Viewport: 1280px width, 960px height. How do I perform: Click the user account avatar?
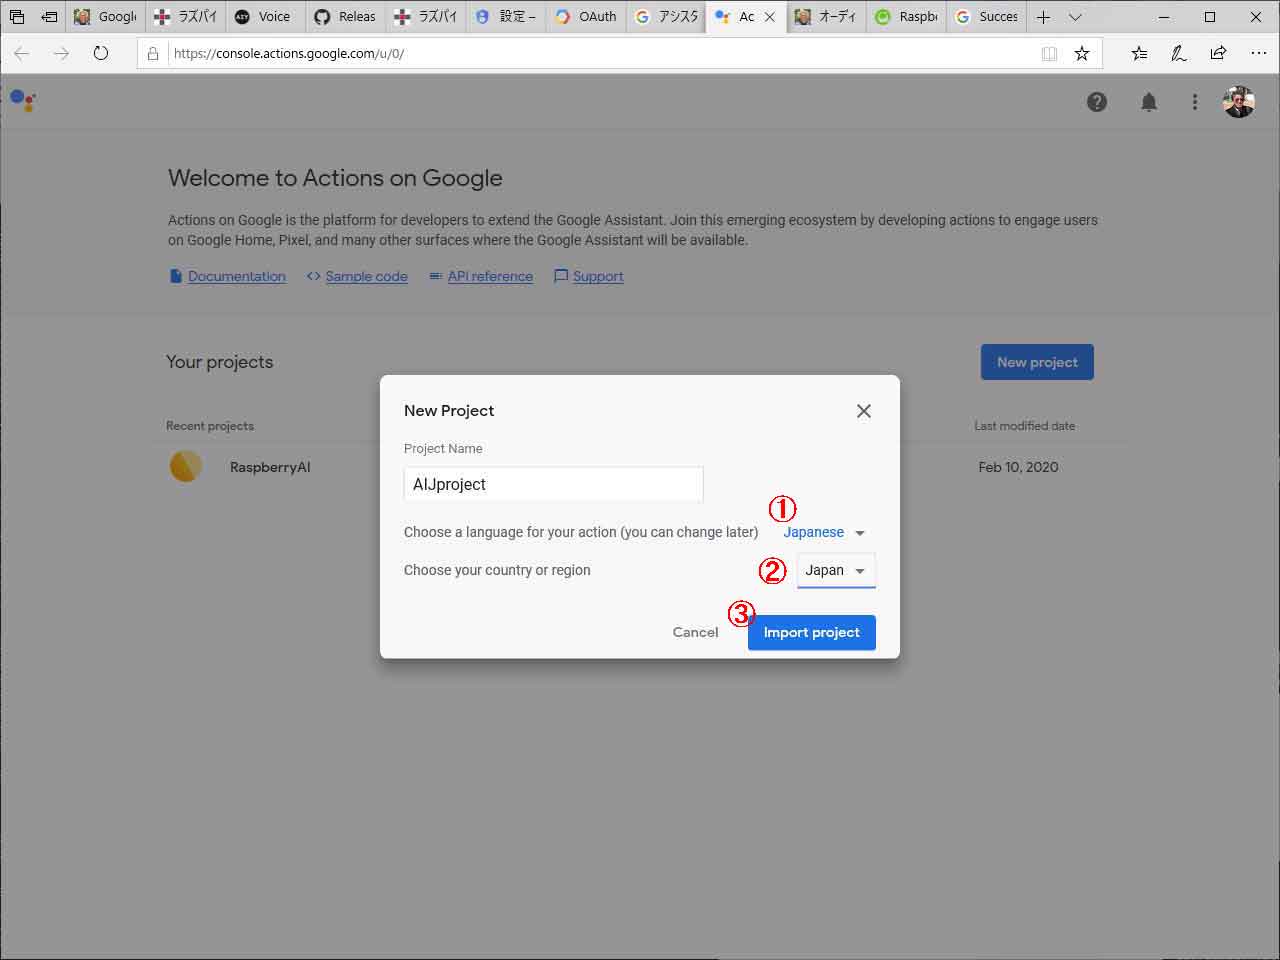coord(1239,102)
